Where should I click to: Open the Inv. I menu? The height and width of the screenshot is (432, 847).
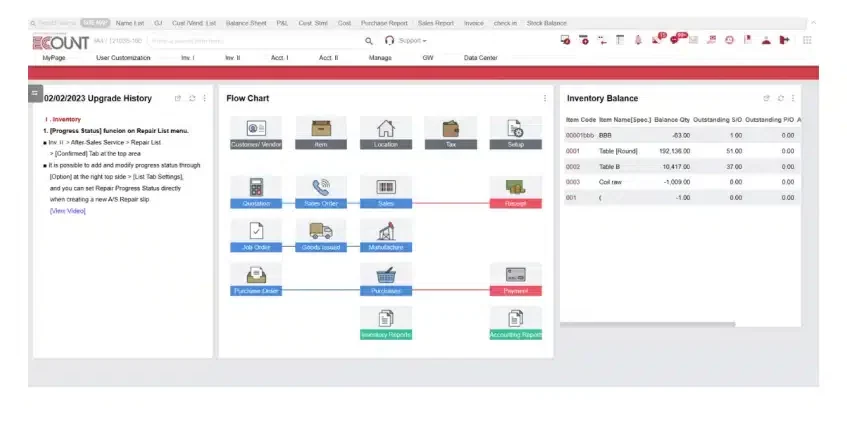[188, 58]
